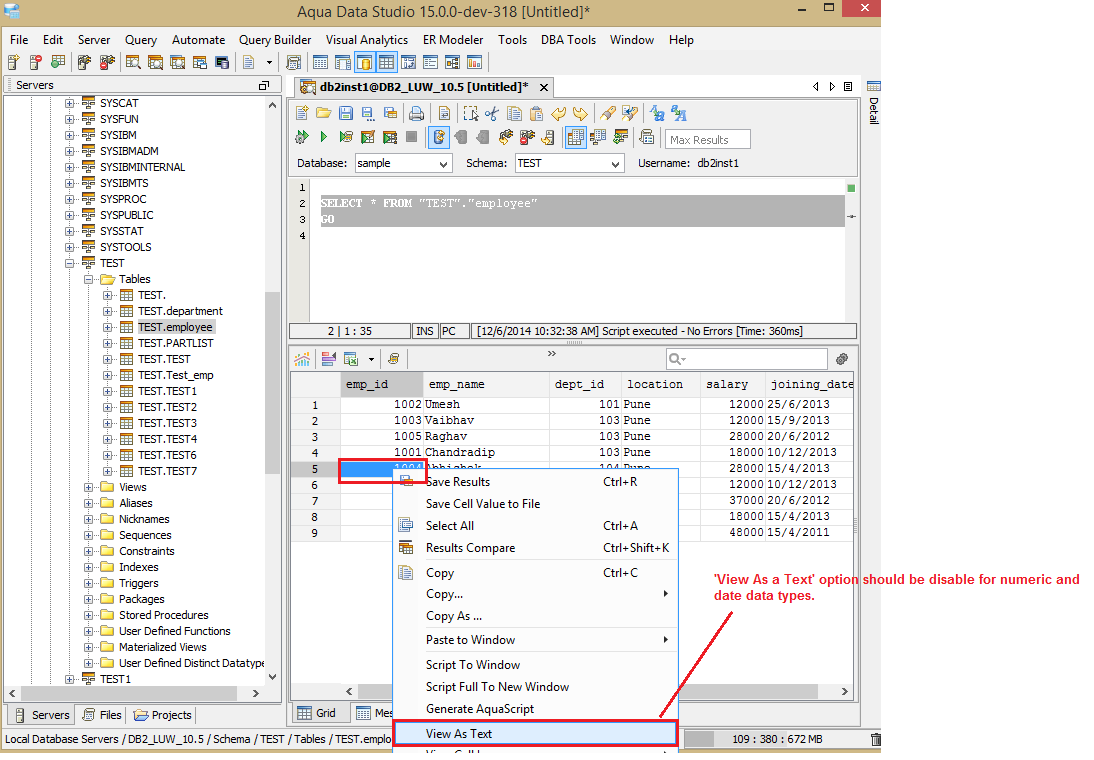
Task: Toggle the grid results view icon
Action: point(576,137)
